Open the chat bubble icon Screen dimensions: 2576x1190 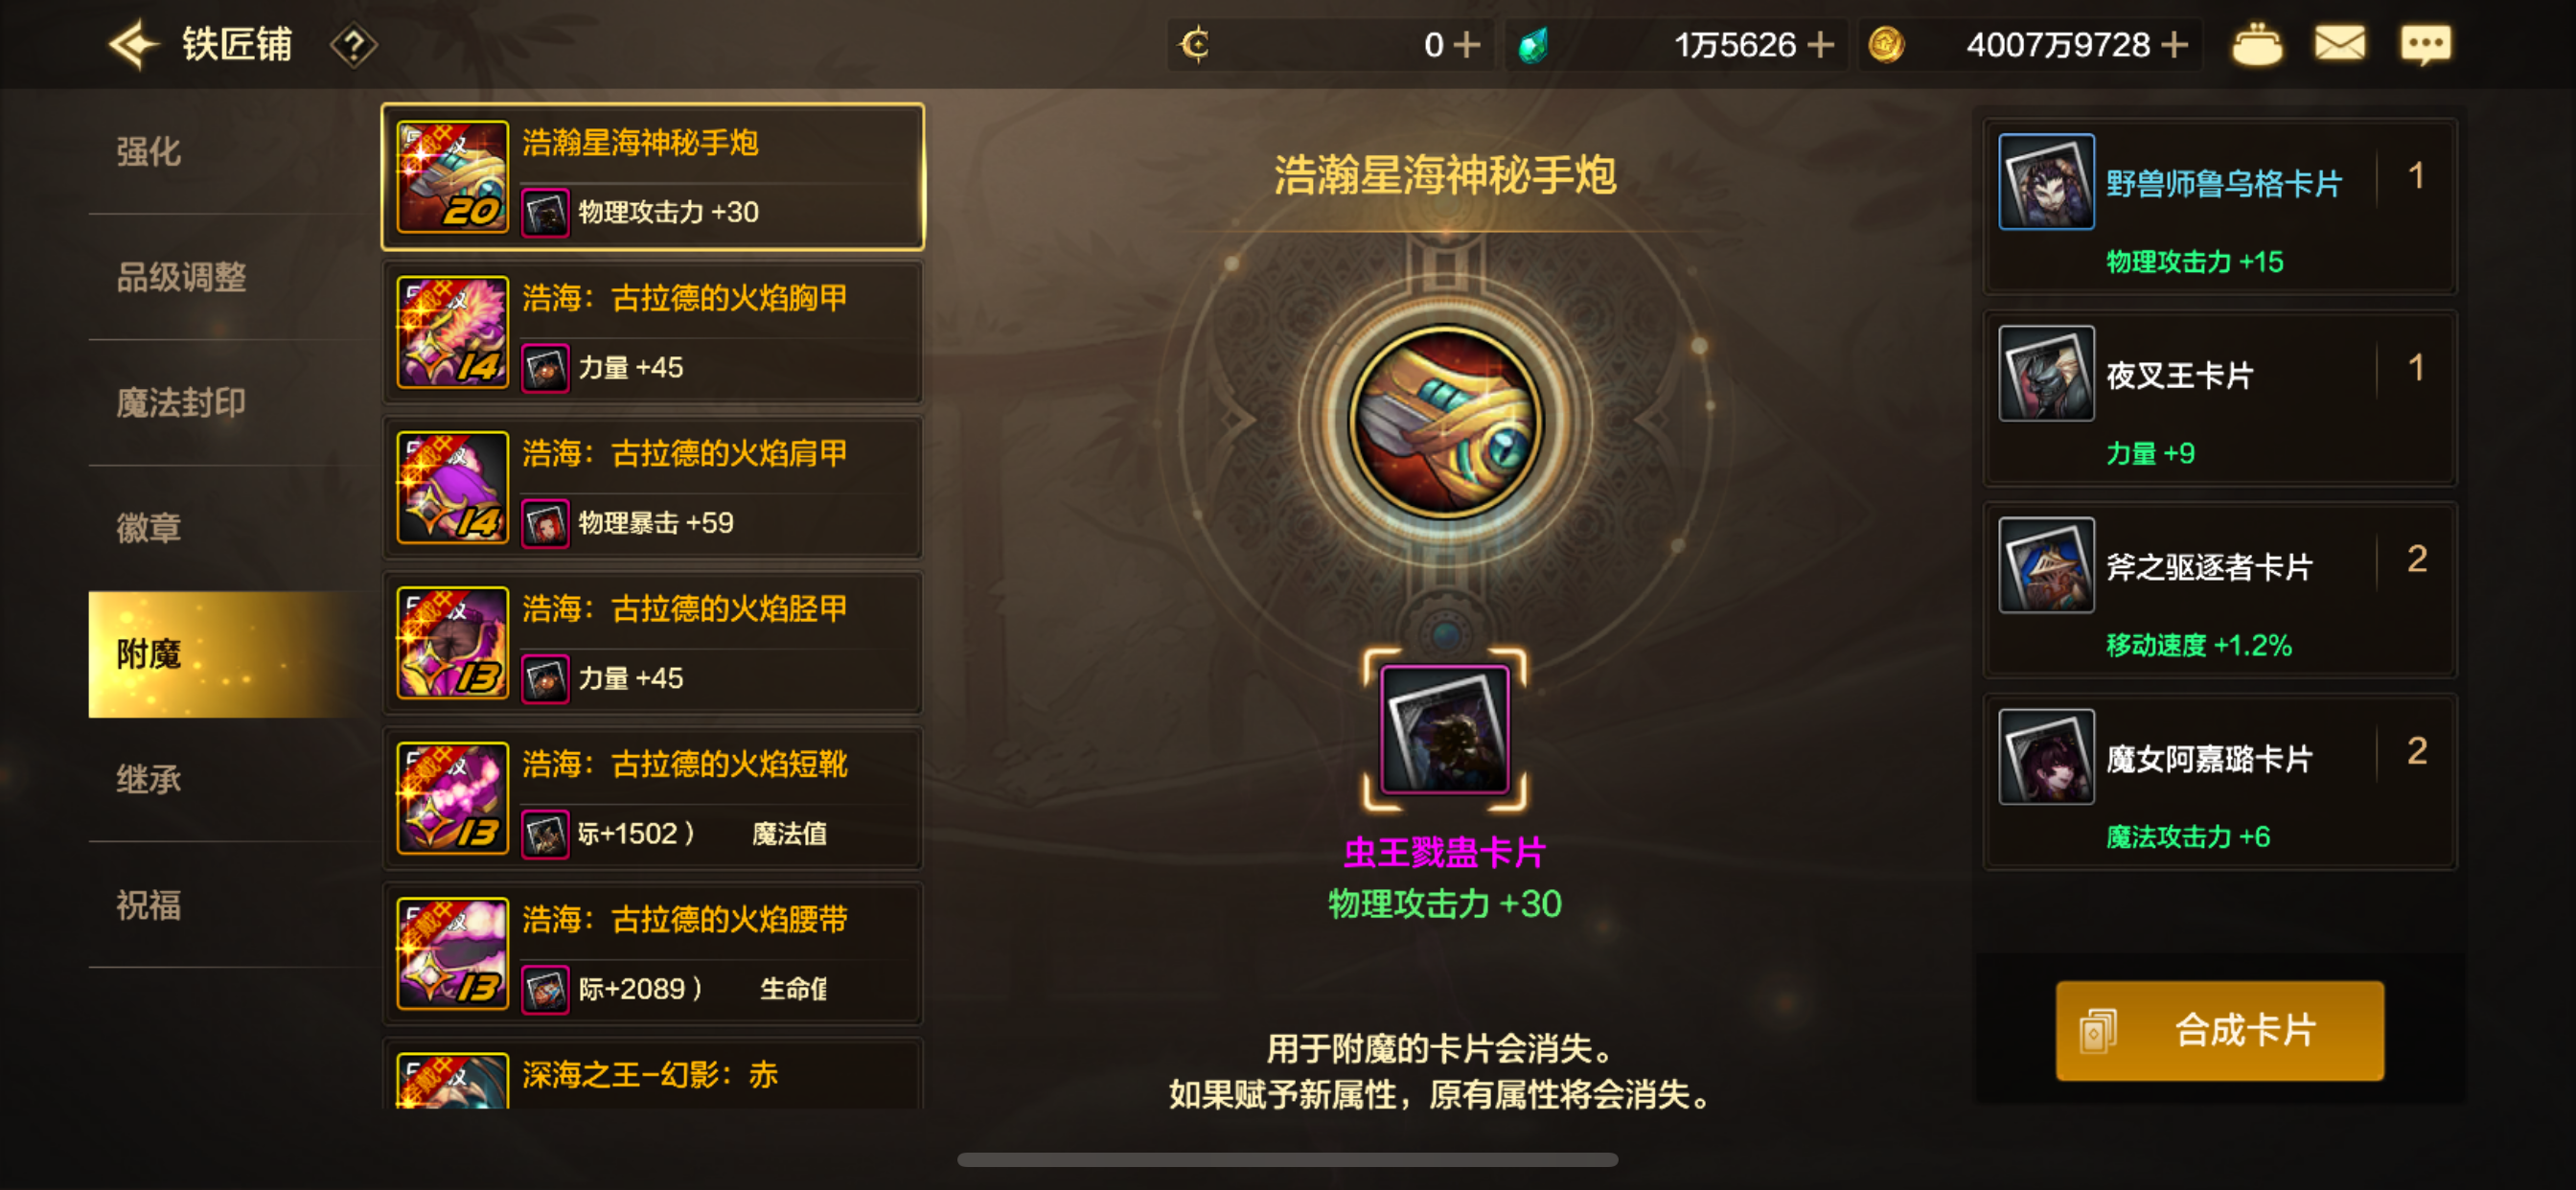(2426, 45)
